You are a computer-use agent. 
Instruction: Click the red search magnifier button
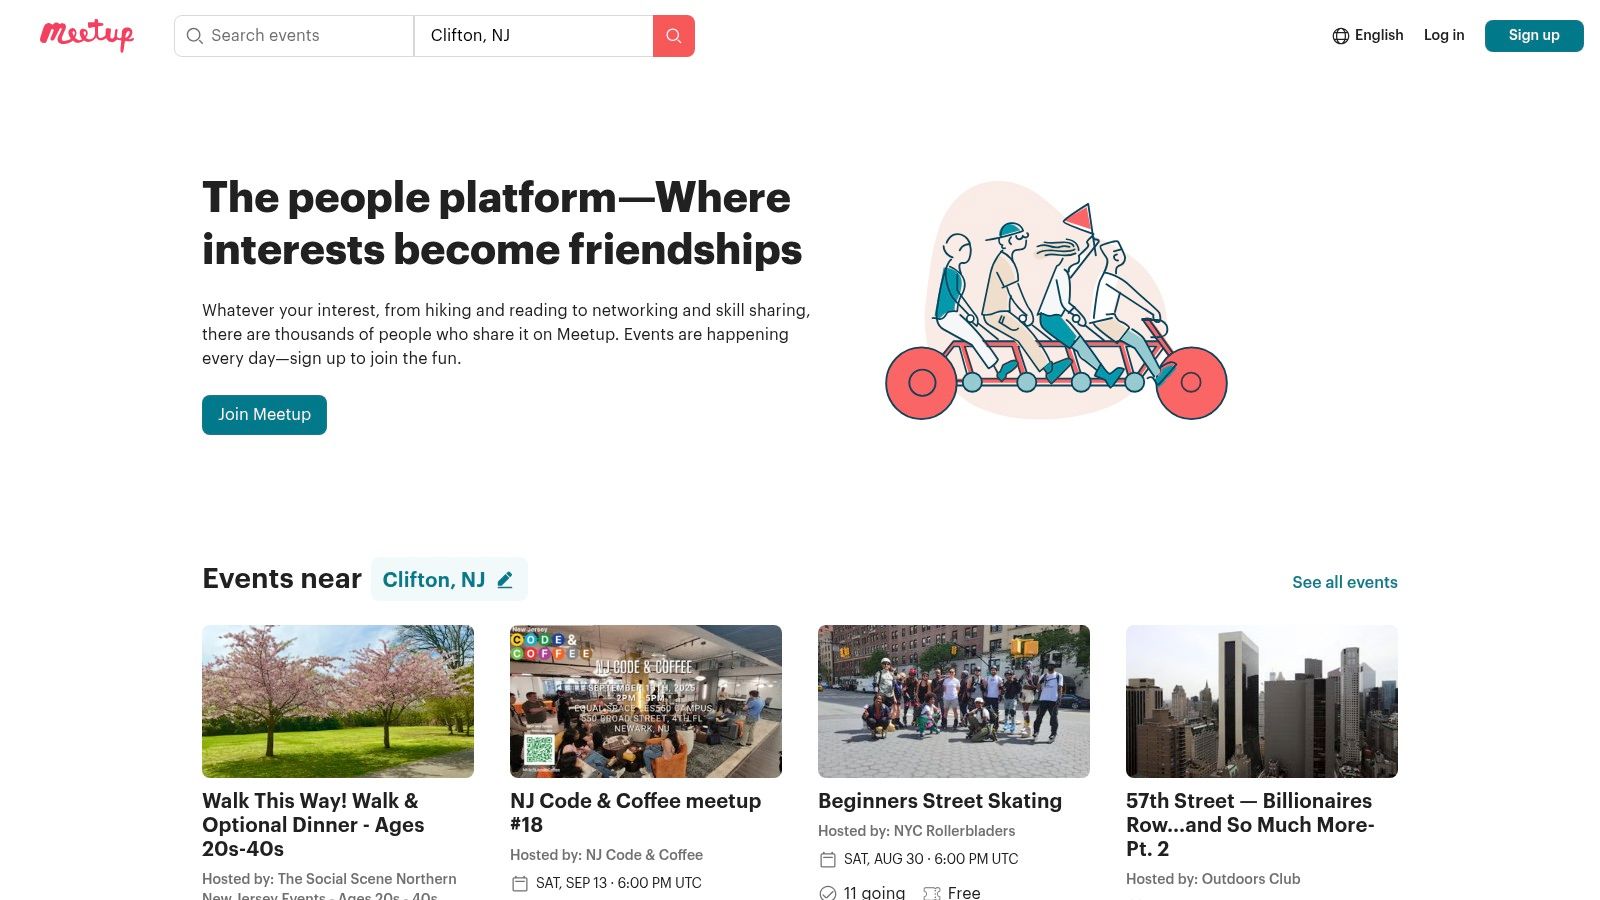[674, 36]
